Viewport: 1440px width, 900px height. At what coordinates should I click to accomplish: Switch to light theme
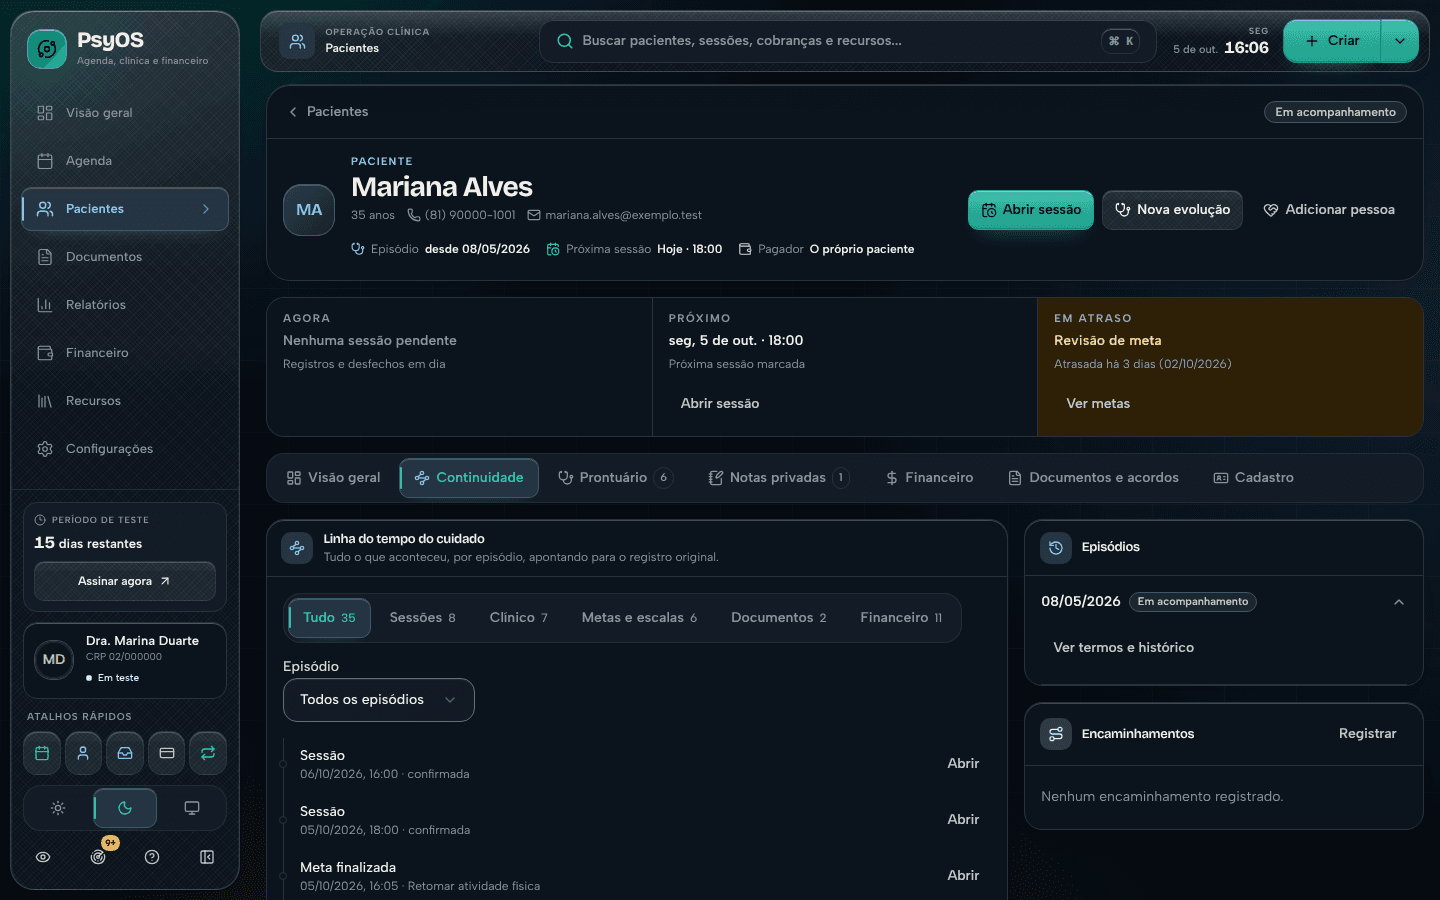click(58, 808)
